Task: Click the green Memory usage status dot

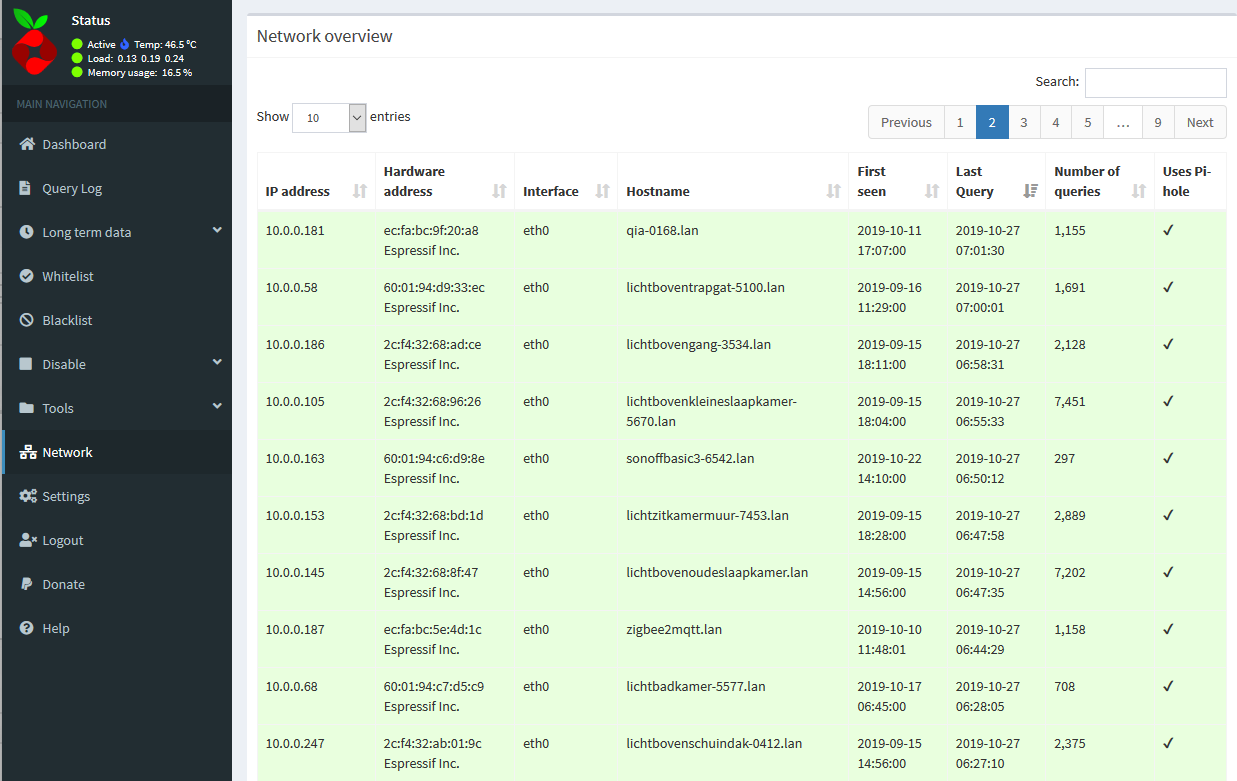Action: pyautogui.click(x=77, y=72)
